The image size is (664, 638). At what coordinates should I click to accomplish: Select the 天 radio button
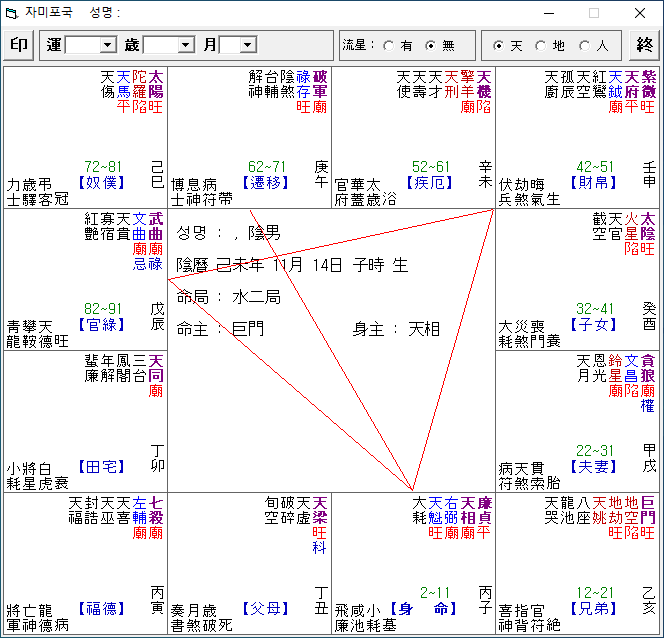[x=498, y=46]
